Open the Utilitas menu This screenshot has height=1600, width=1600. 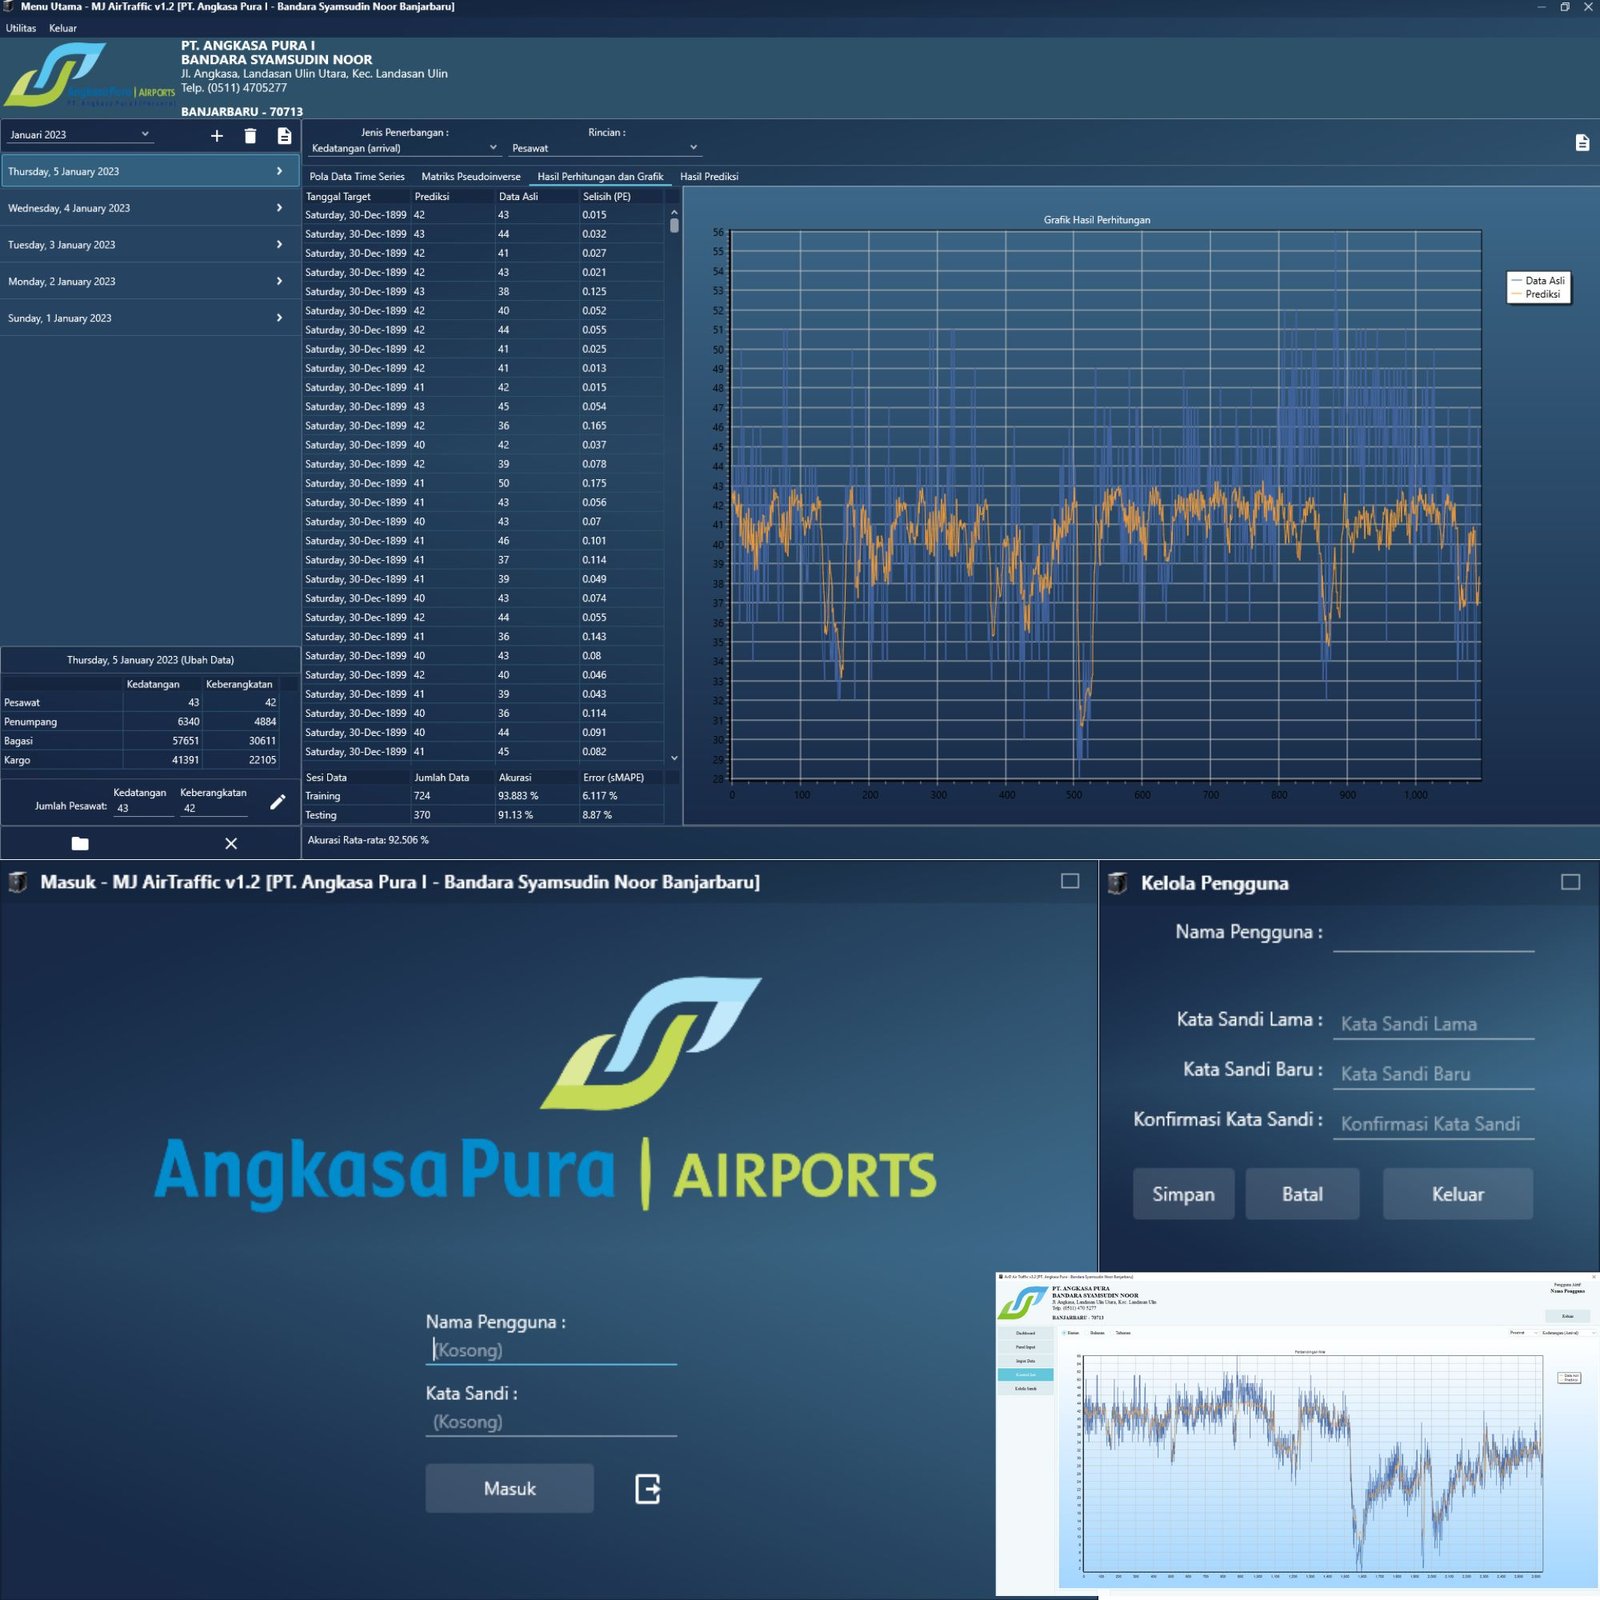point(21,28)
